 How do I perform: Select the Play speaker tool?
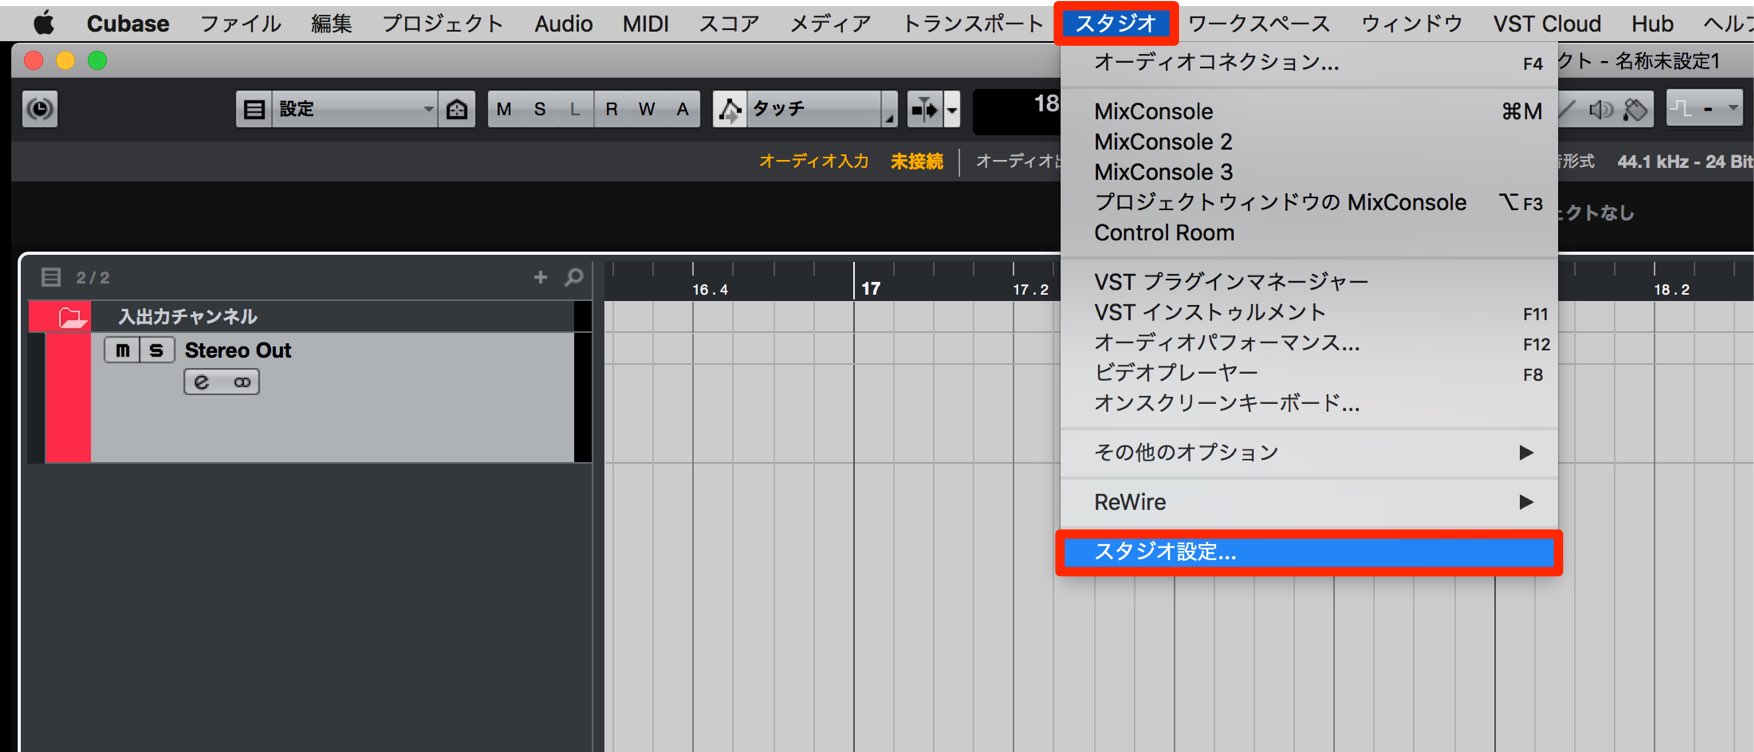(x=1600, y=109)
